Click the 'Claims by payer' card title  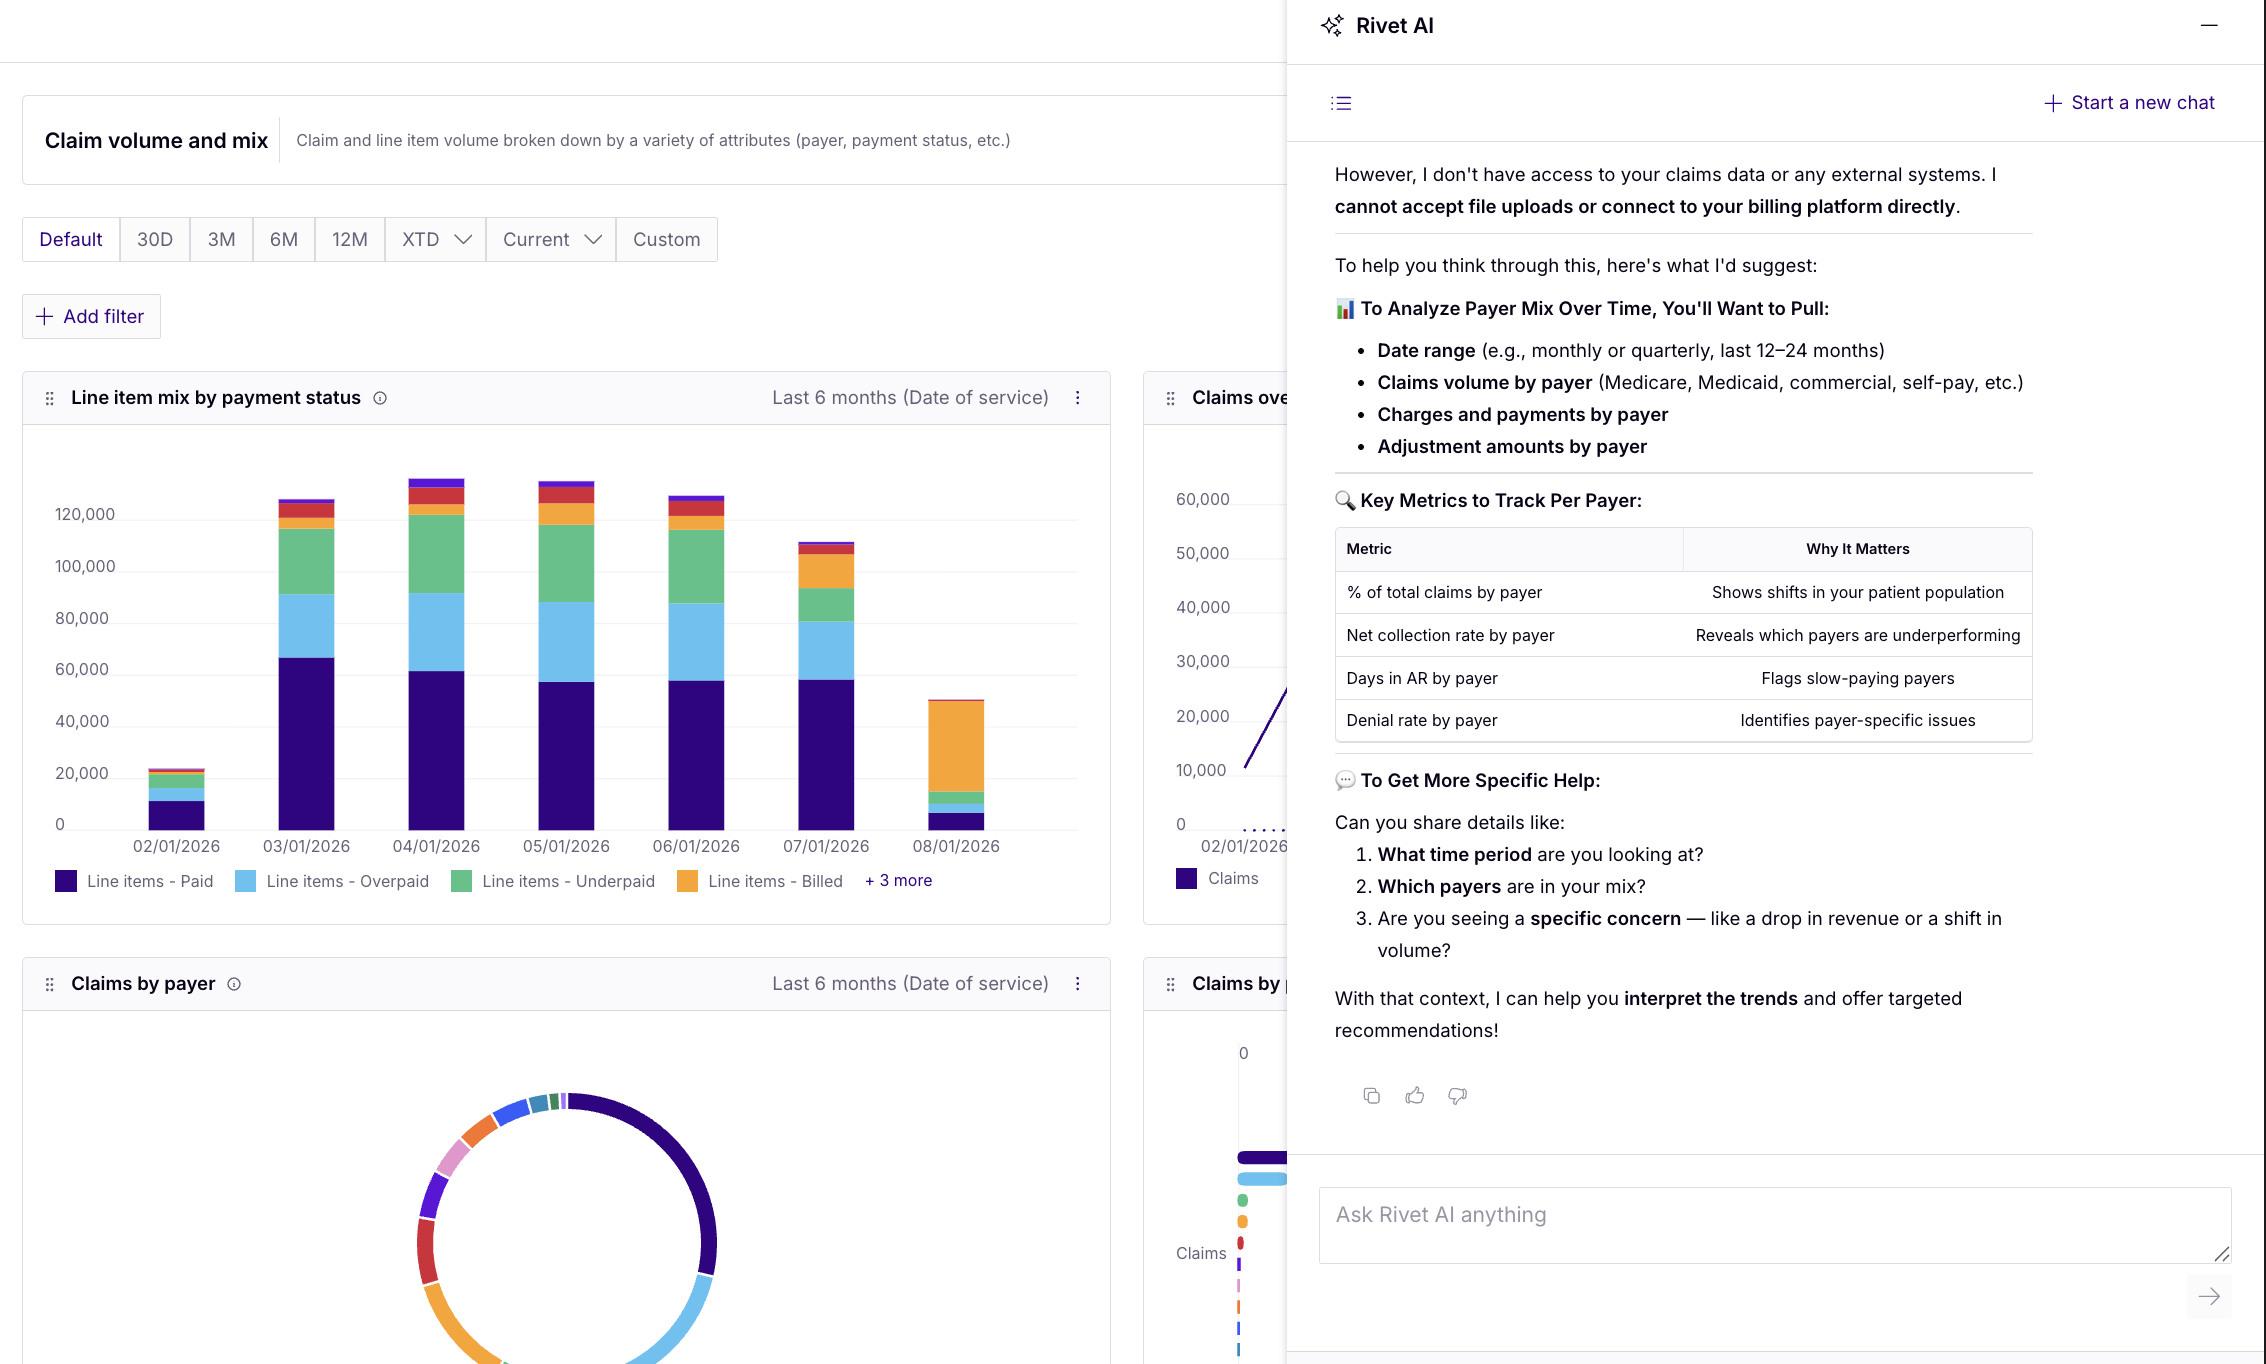(x=143, y=984)
